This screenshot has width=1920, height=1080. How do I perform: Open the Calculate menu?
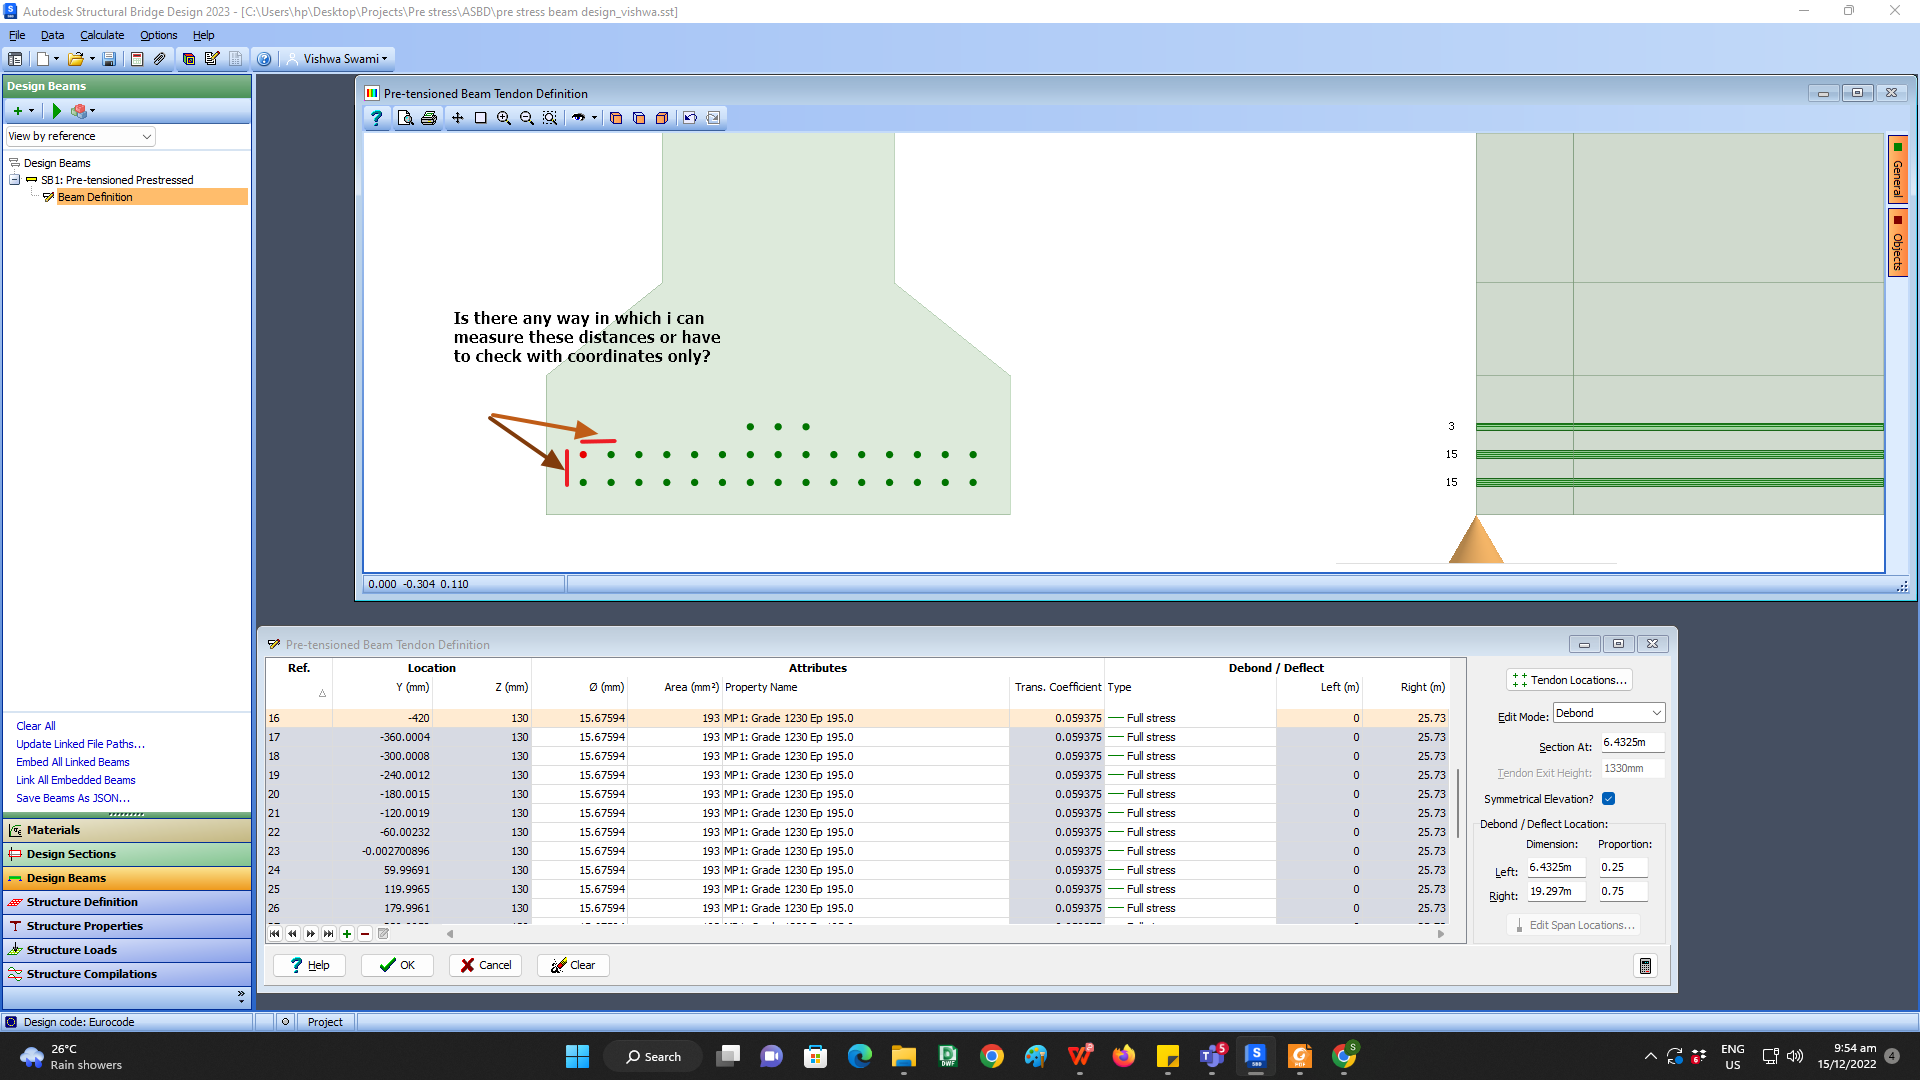(x=101, y=35)
